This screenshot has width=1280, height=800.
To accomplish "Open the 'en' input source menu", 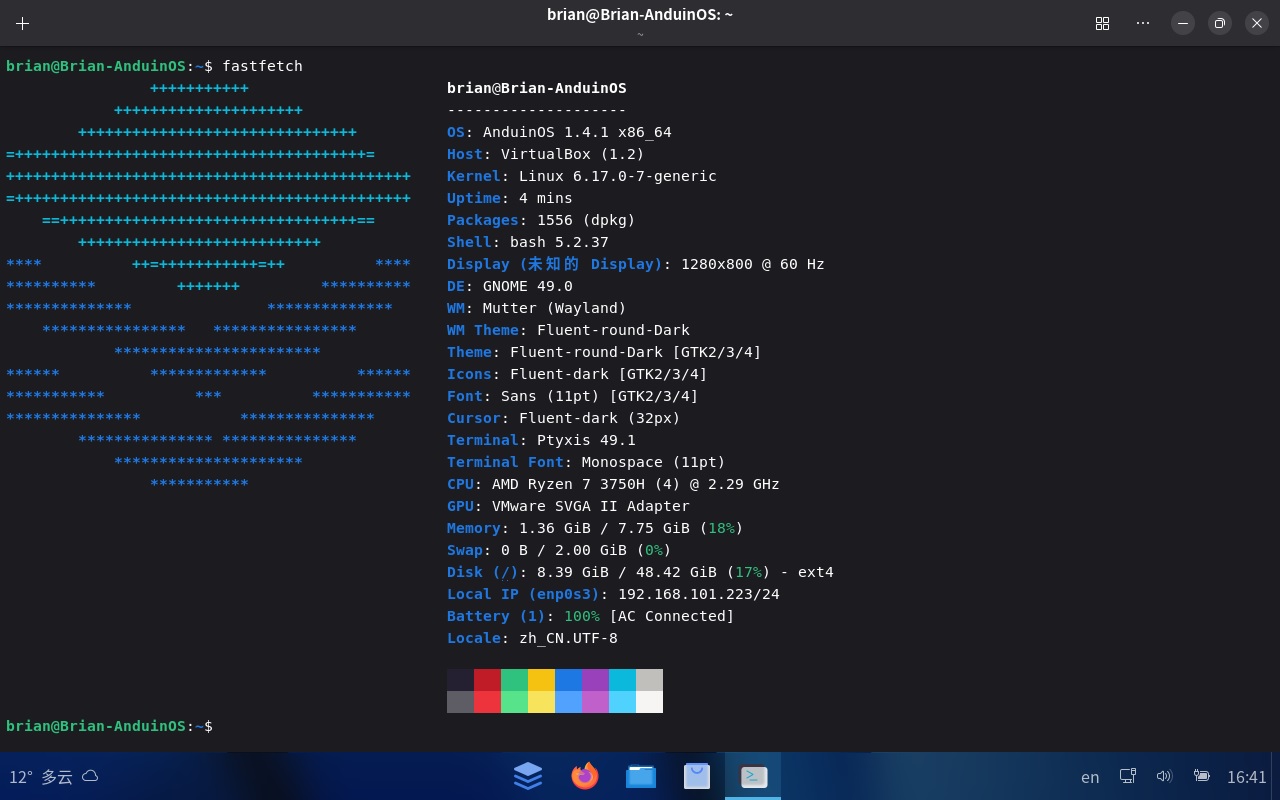I will tap(1090, 777).
